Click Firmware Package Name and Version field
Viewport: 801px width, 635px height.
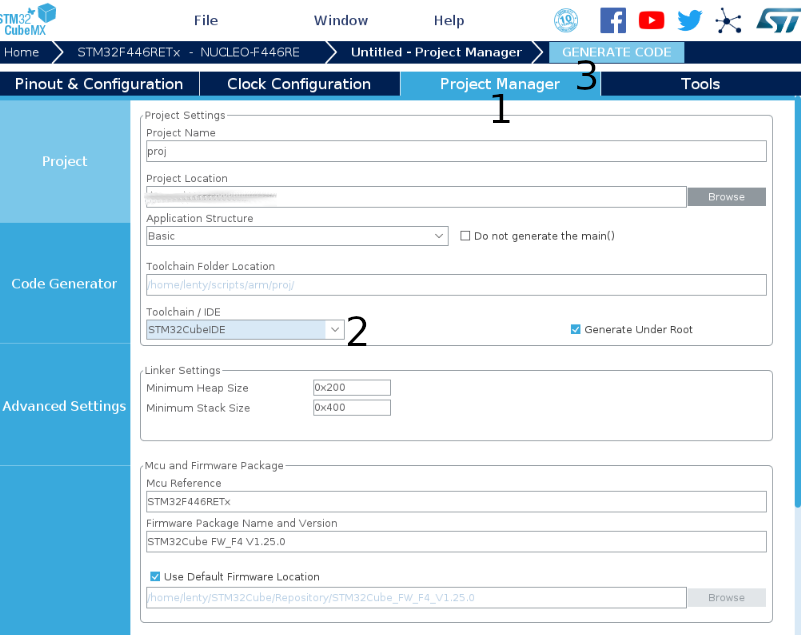(x=456, y=542)
